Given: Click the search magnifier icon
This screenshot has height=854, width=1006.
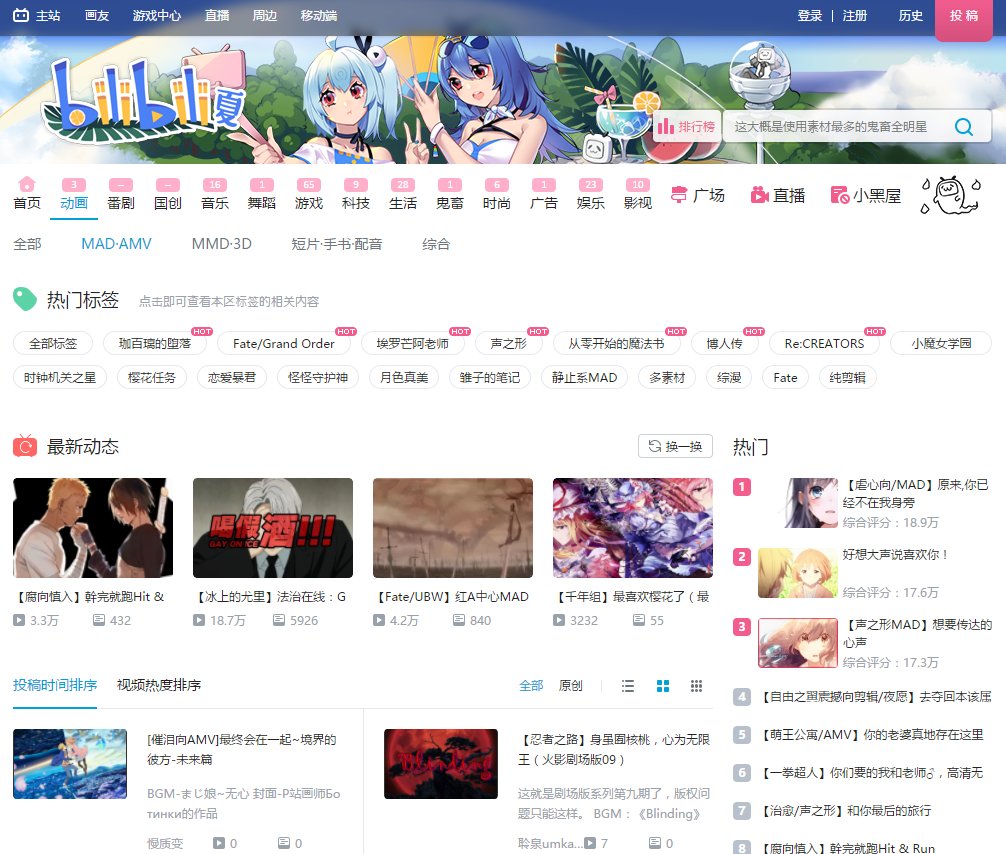Looking at the screenshot, I should point(964,126).
